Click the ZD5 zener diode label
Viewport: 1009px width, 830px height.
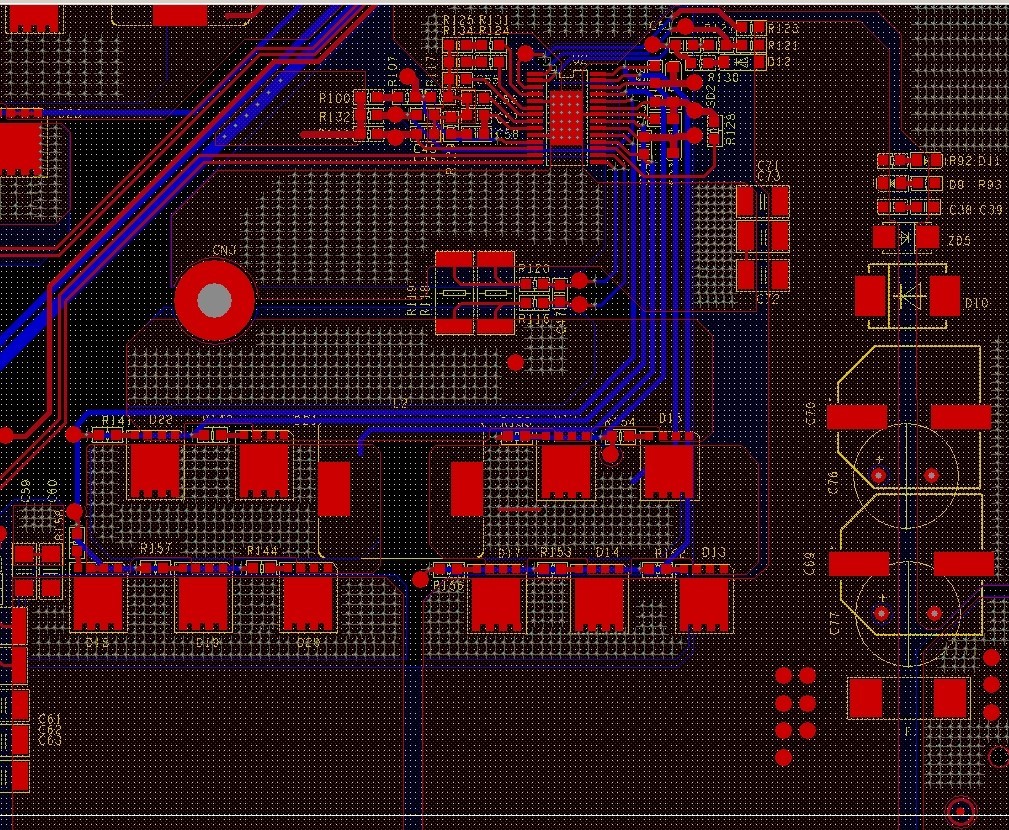[959, 240]
